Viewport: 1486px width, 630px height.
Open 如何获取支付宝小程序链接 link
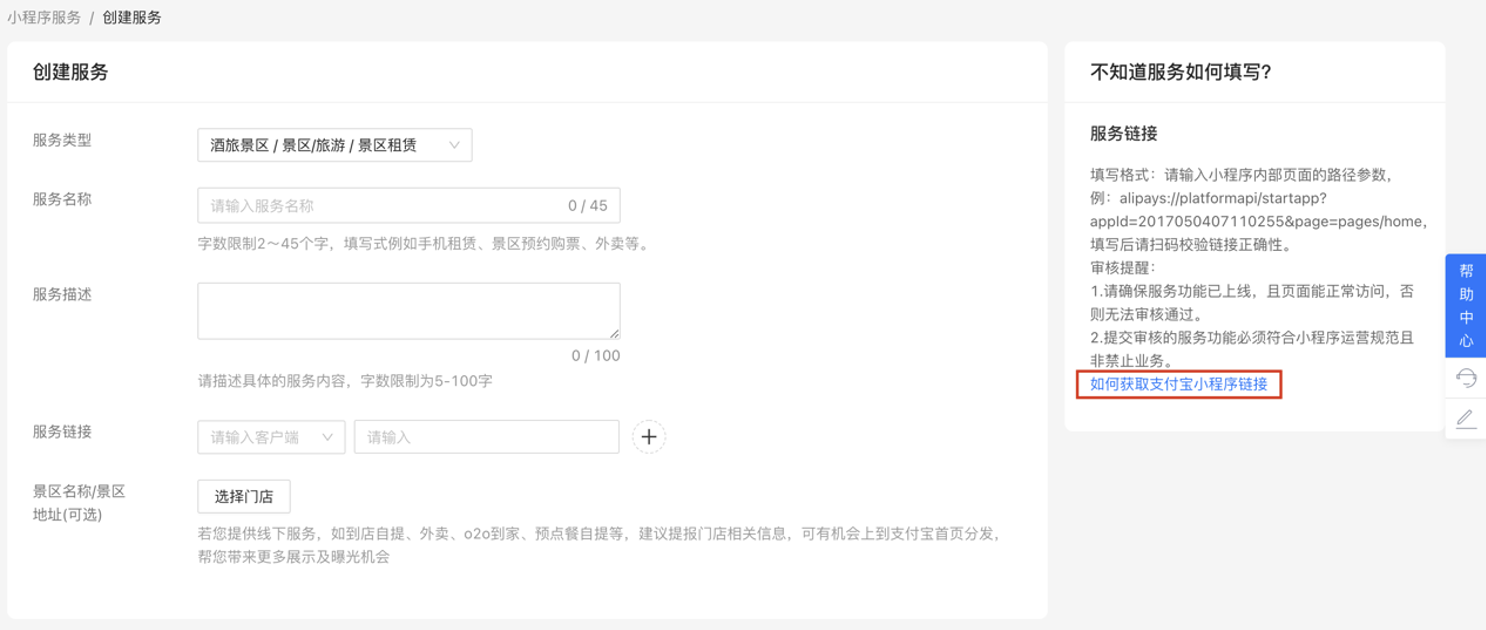(1179, 384)
